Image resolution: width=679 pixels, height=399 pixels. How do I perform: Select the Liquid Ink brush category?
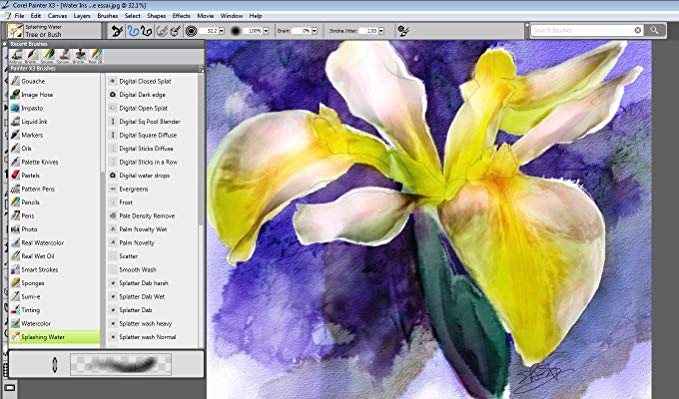coord(55,121)
